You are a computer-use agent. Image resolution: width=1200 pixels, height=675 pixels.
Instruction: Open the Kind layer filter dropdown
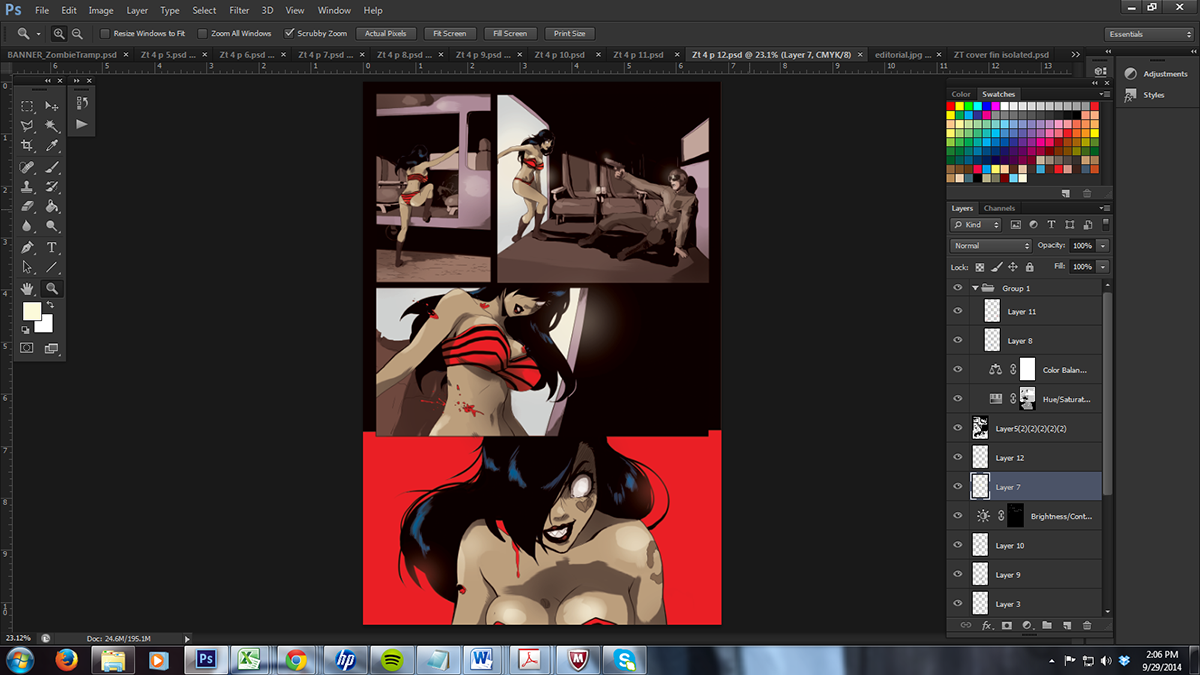(x=977, y=225)
